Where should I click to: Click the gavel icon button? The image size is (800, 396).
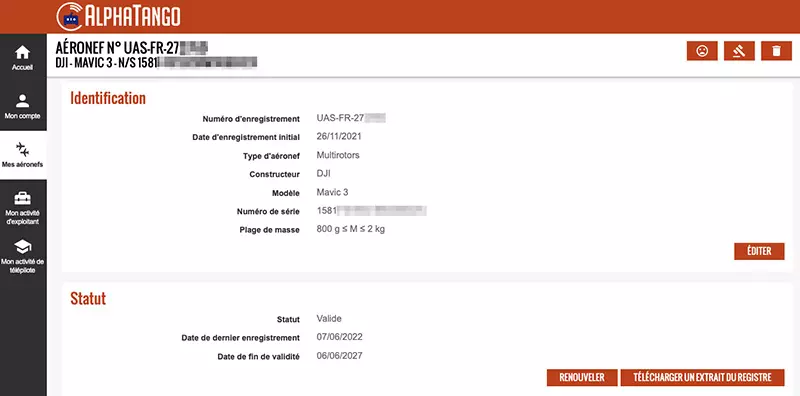739,51
